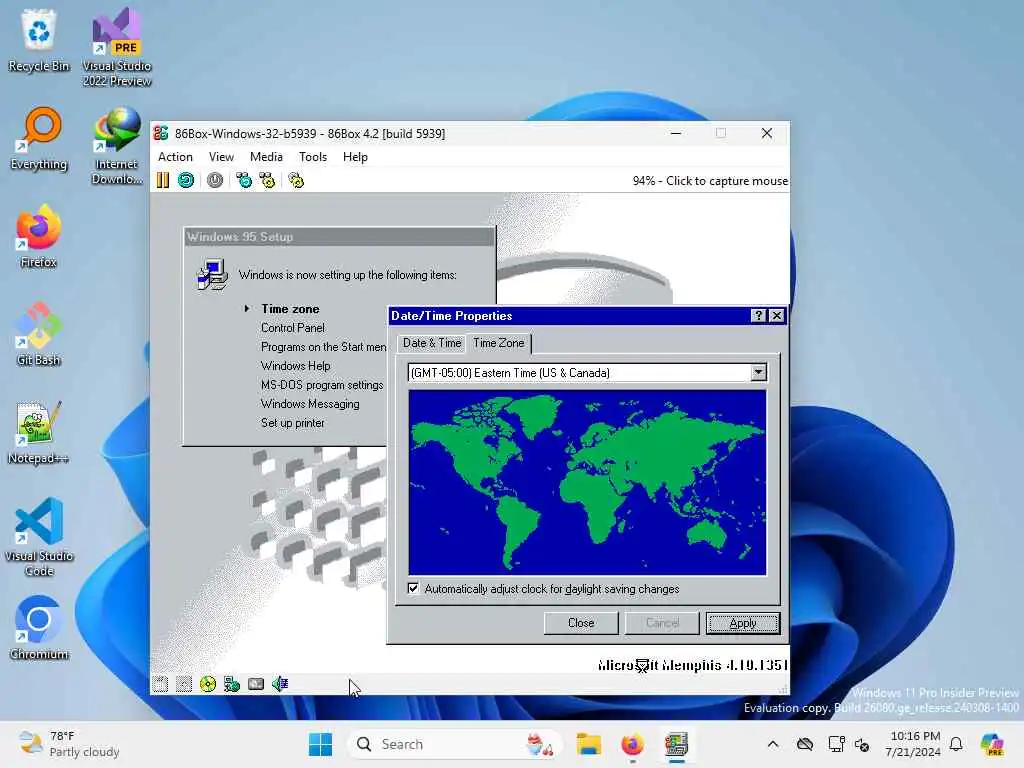1024x768 pixels.
Task: Click the gray ACPI shutdown power icon
Action: pos(215,180)
